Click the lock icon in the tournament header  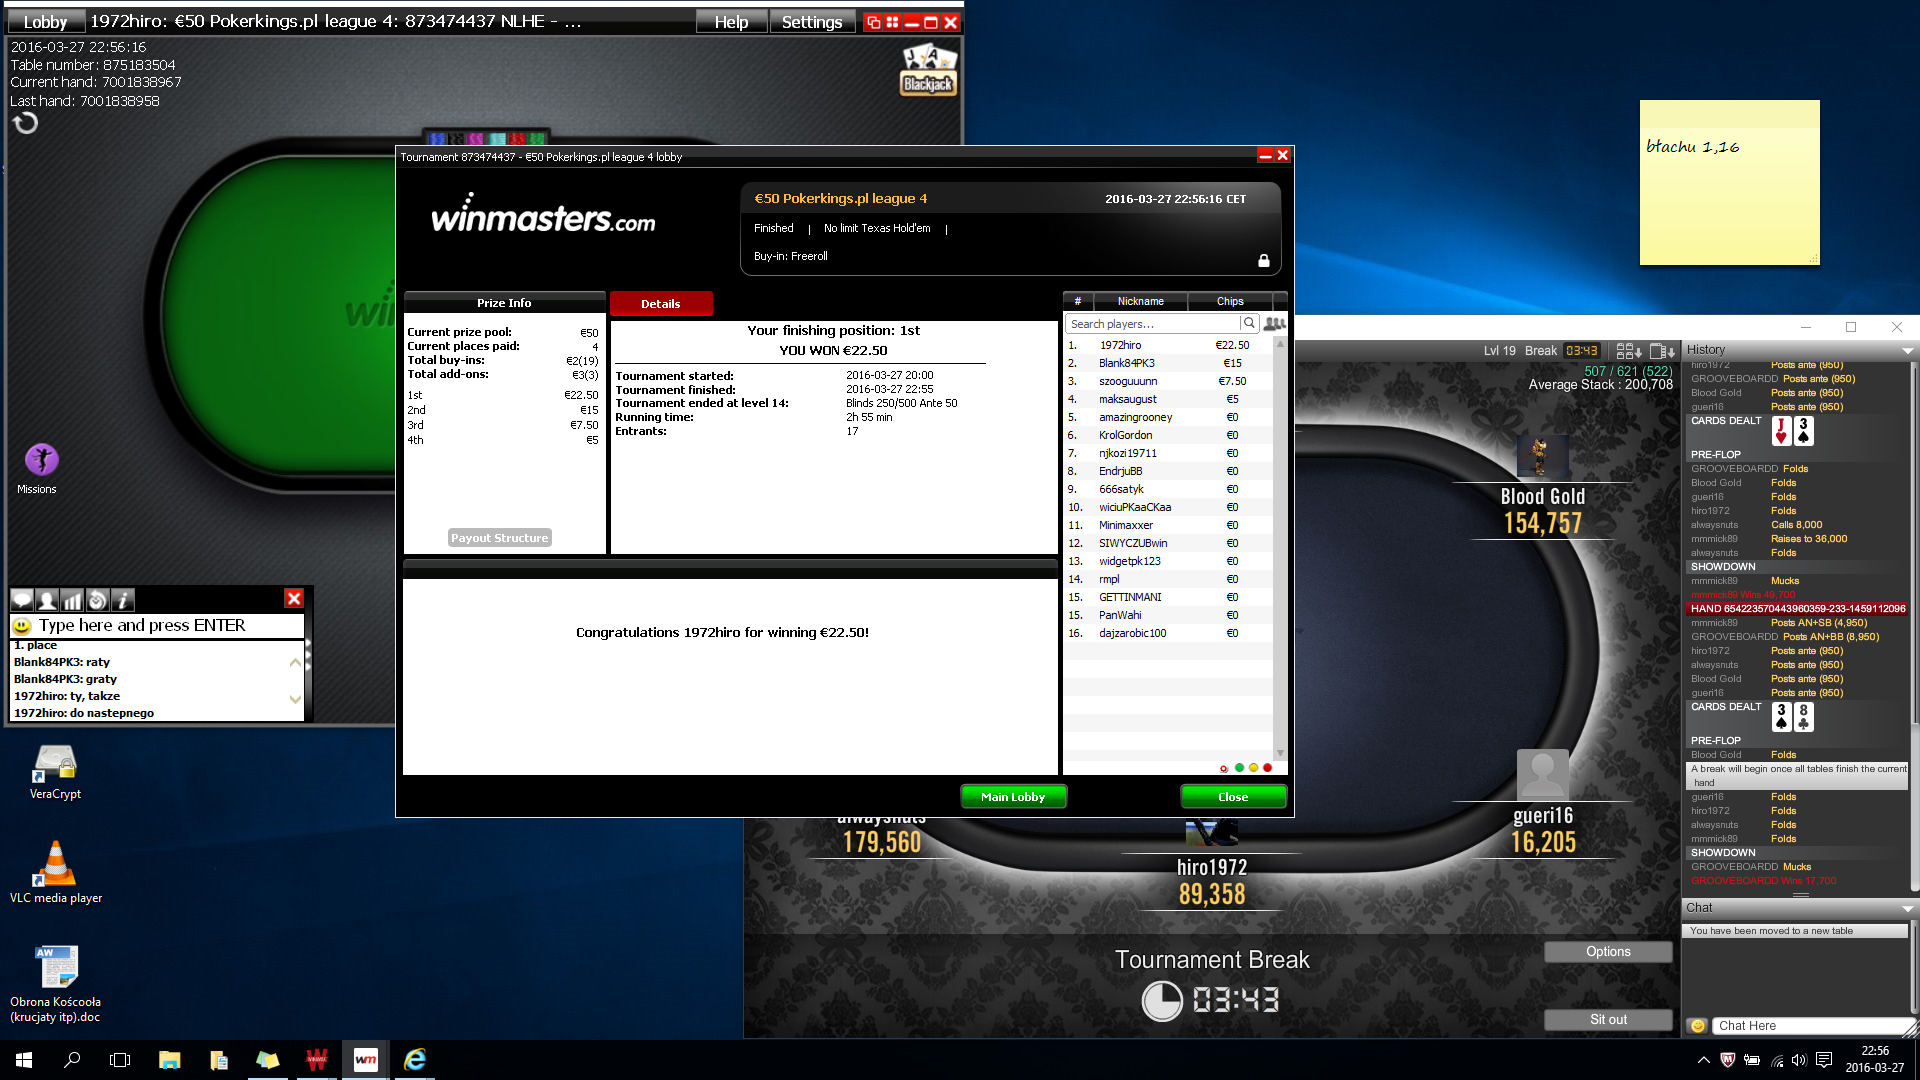coord(1264,260)
